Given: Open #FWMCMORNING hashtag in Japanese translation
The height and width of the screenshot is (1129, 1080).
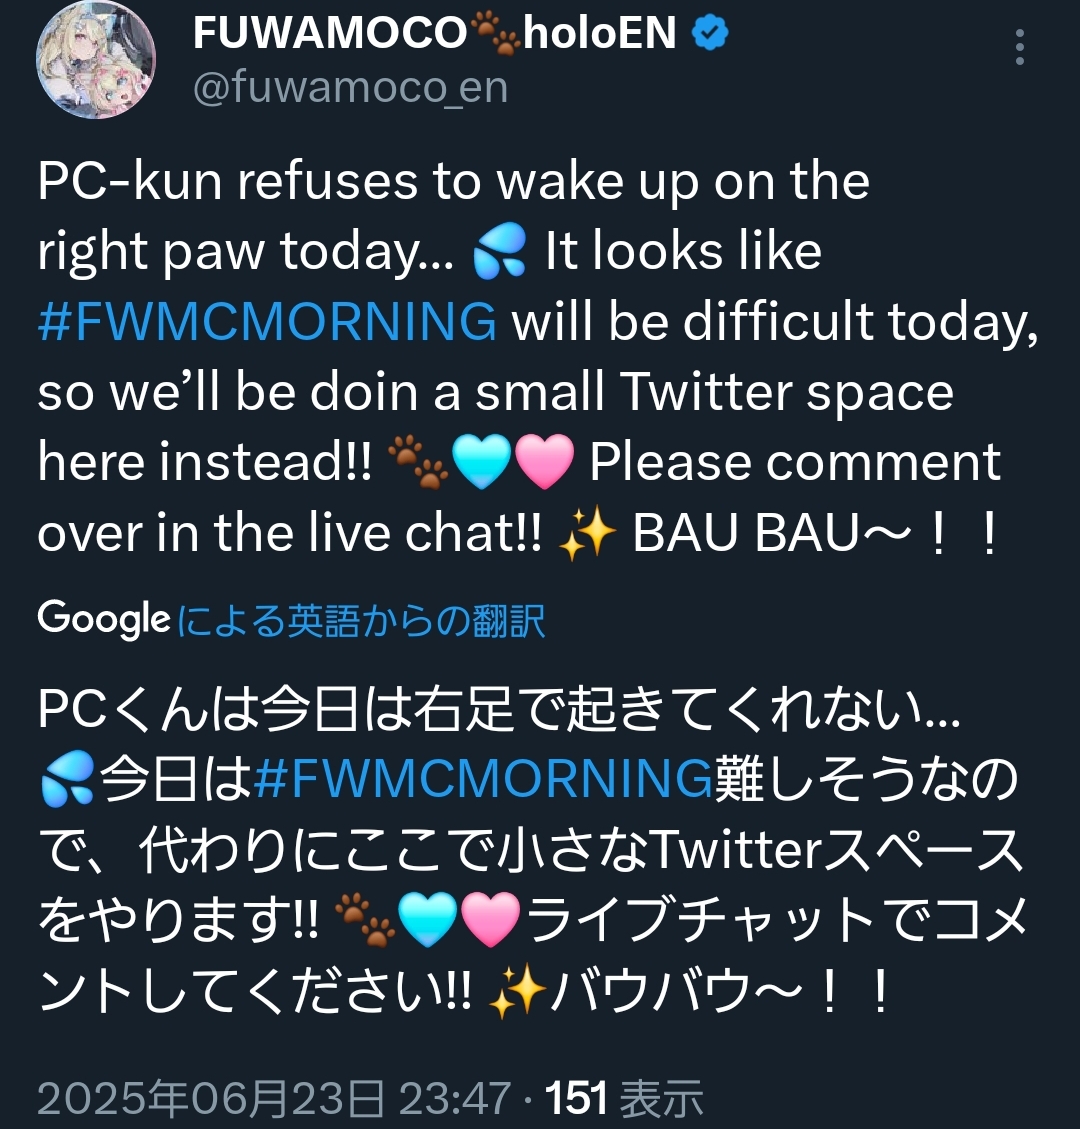Looking at the screenshot, I should click(483, 778).
